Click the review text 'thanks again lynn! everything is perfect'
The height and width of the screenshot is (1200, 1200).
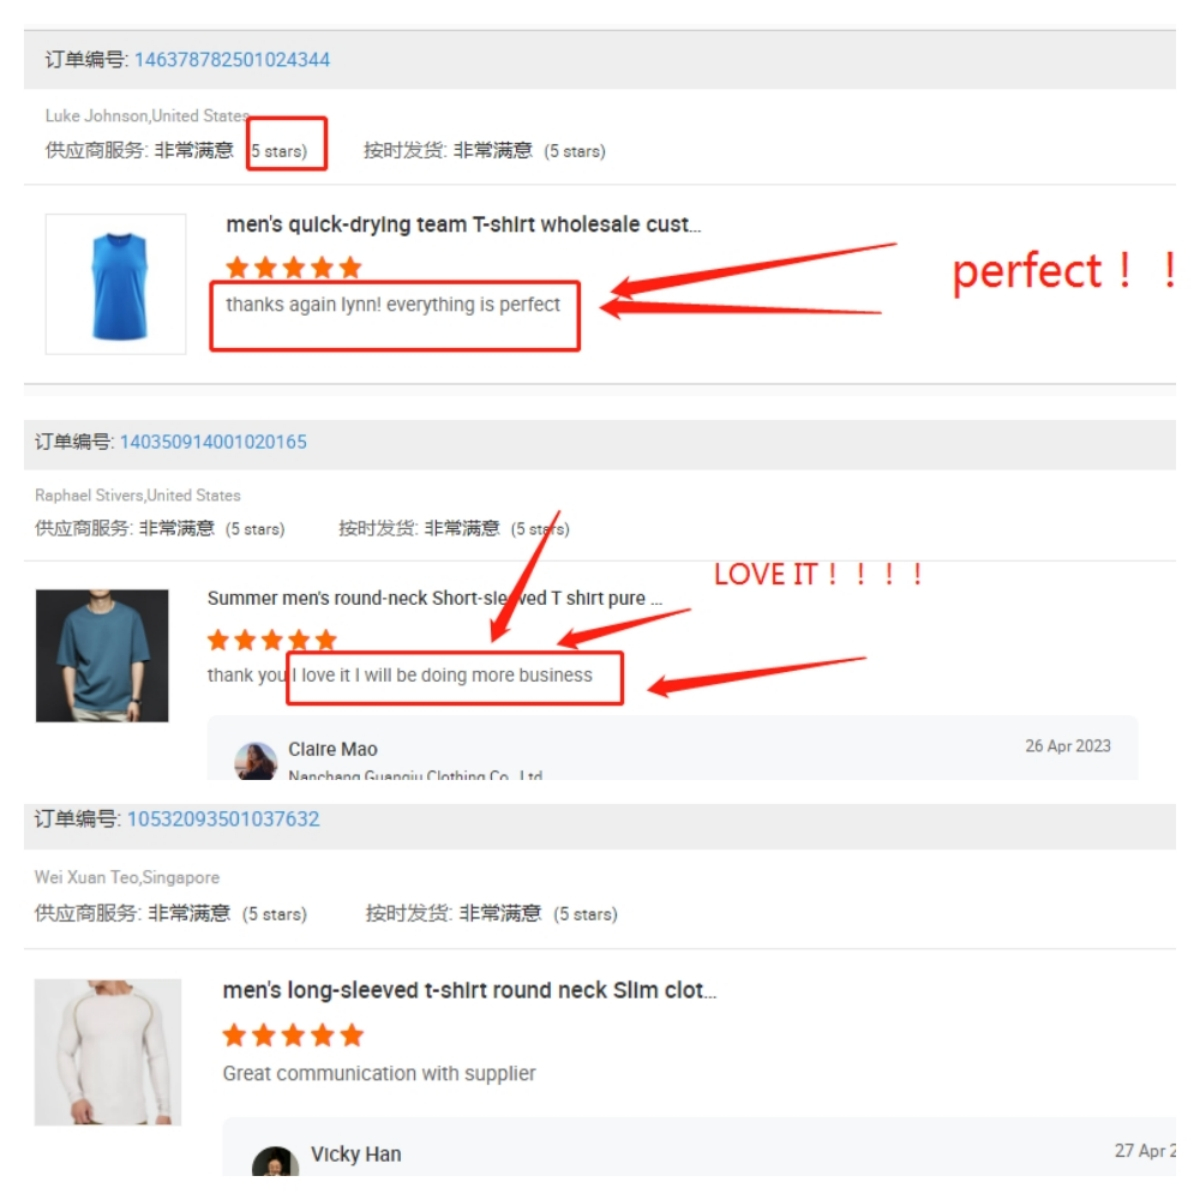pyautogui.click(x=393, y=304)
